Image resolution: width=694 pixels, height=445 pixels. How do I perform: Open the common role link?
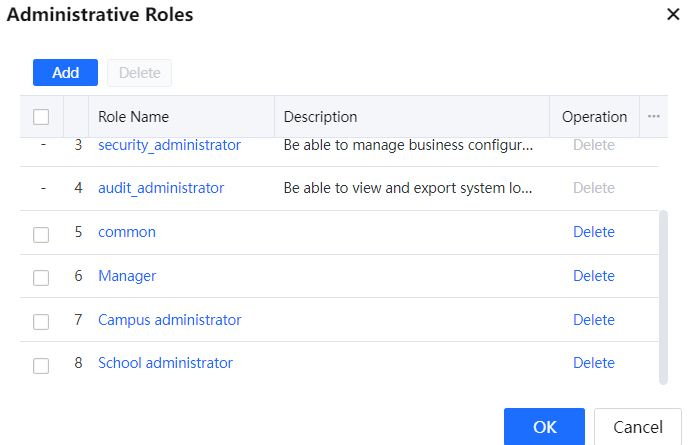click(x=127, y=232)
